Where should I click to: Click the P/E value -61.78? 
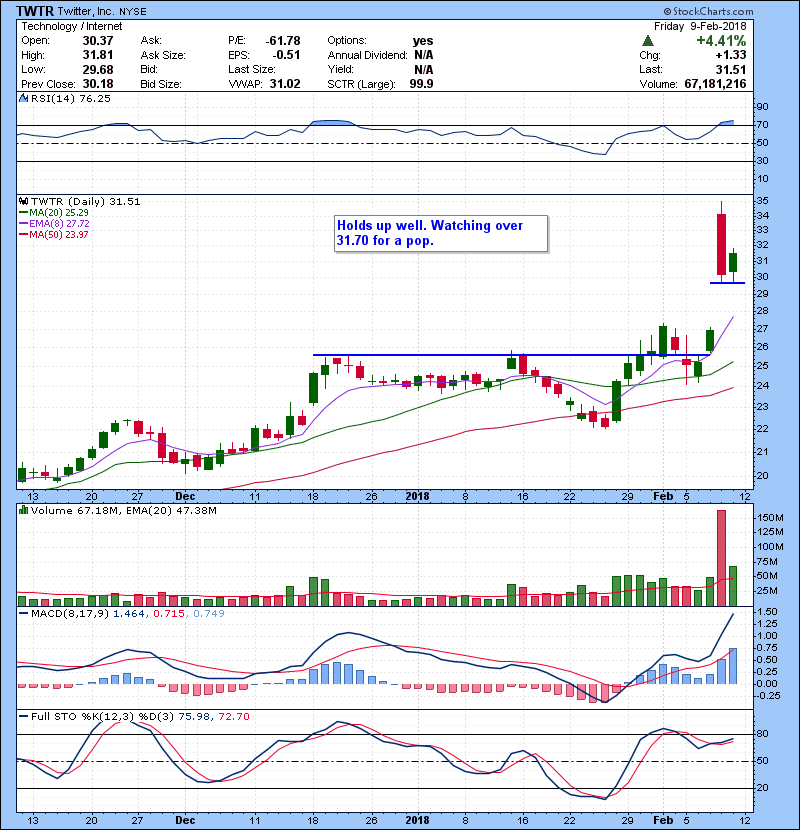pyautogui.click(x=283, y=41)
